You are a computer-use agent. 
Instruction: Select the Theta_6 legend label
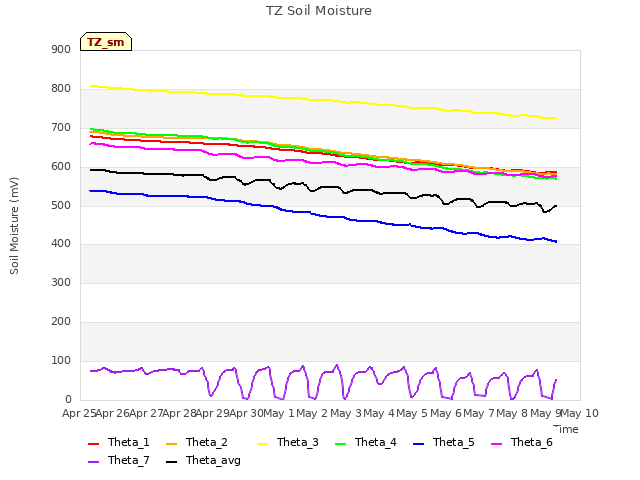(x=531, y=442)
